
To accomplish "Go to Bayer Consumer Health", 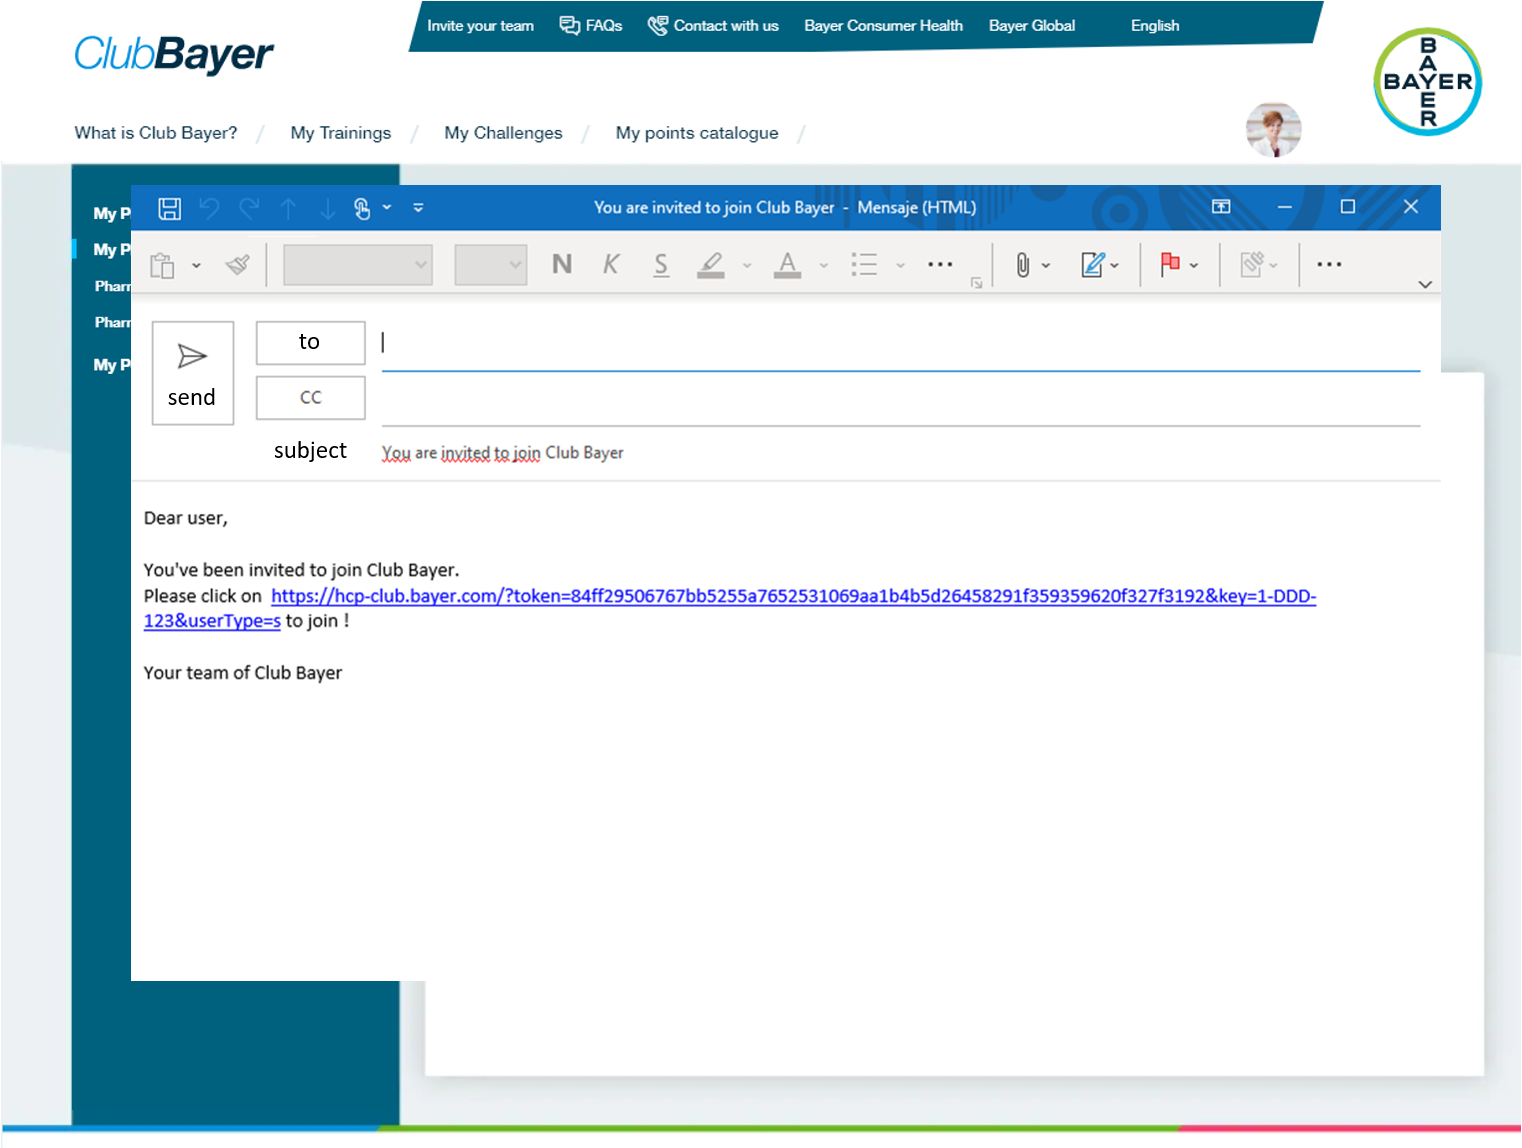I will [x=884, y=26].
